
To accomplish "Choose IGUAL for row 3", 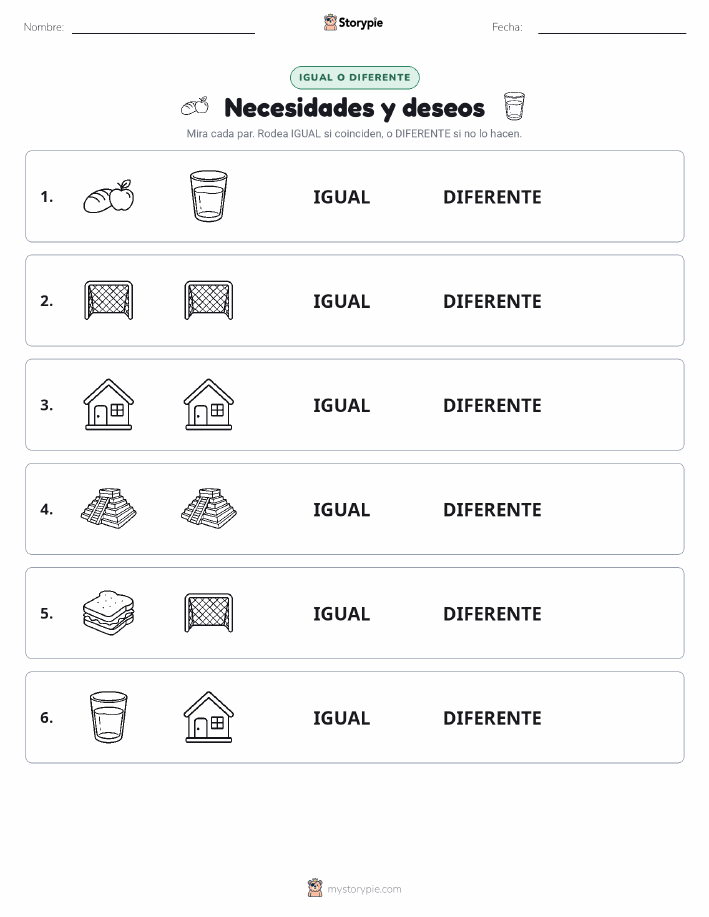I will pos(342,405).
